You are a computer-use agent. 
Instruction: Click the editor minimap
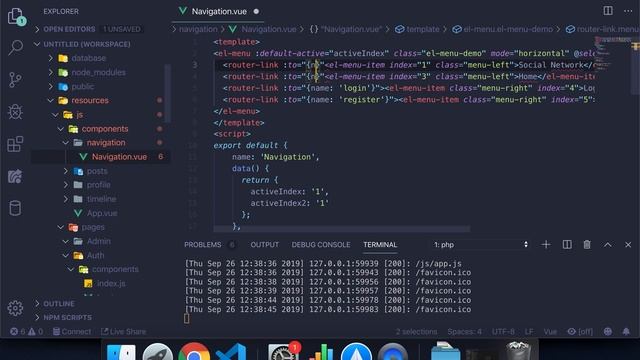point(613,53)
